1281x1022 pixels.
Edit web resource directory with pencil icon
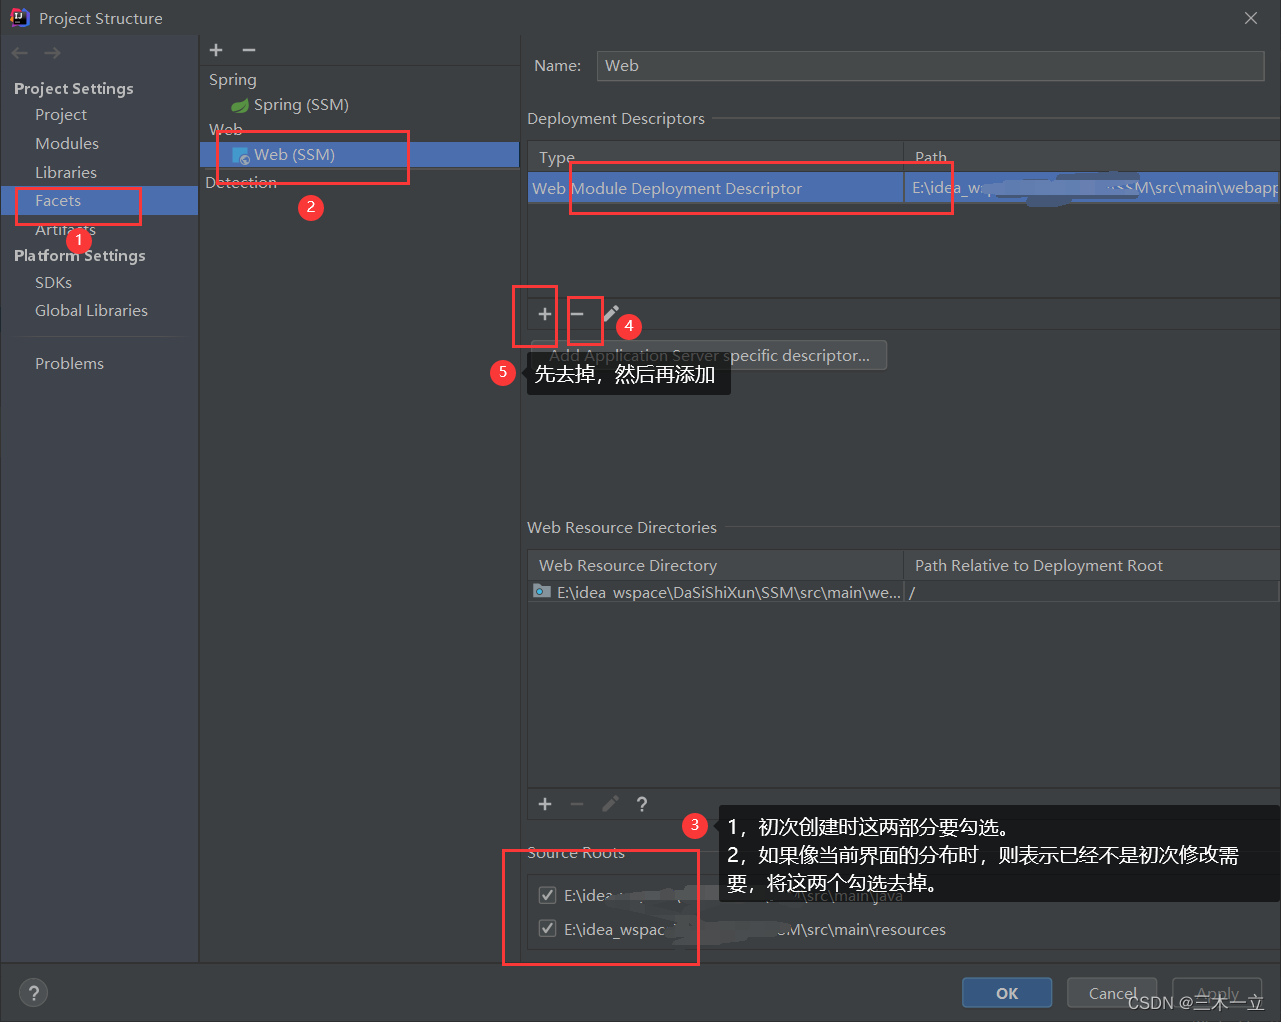(x=610, y=804)
